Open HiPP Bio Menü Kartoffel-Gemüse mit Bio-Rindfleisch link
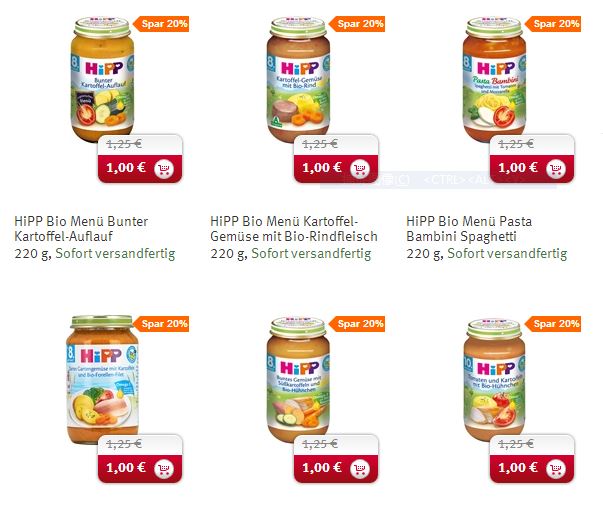The image size is (603, 513). point(294,228)
